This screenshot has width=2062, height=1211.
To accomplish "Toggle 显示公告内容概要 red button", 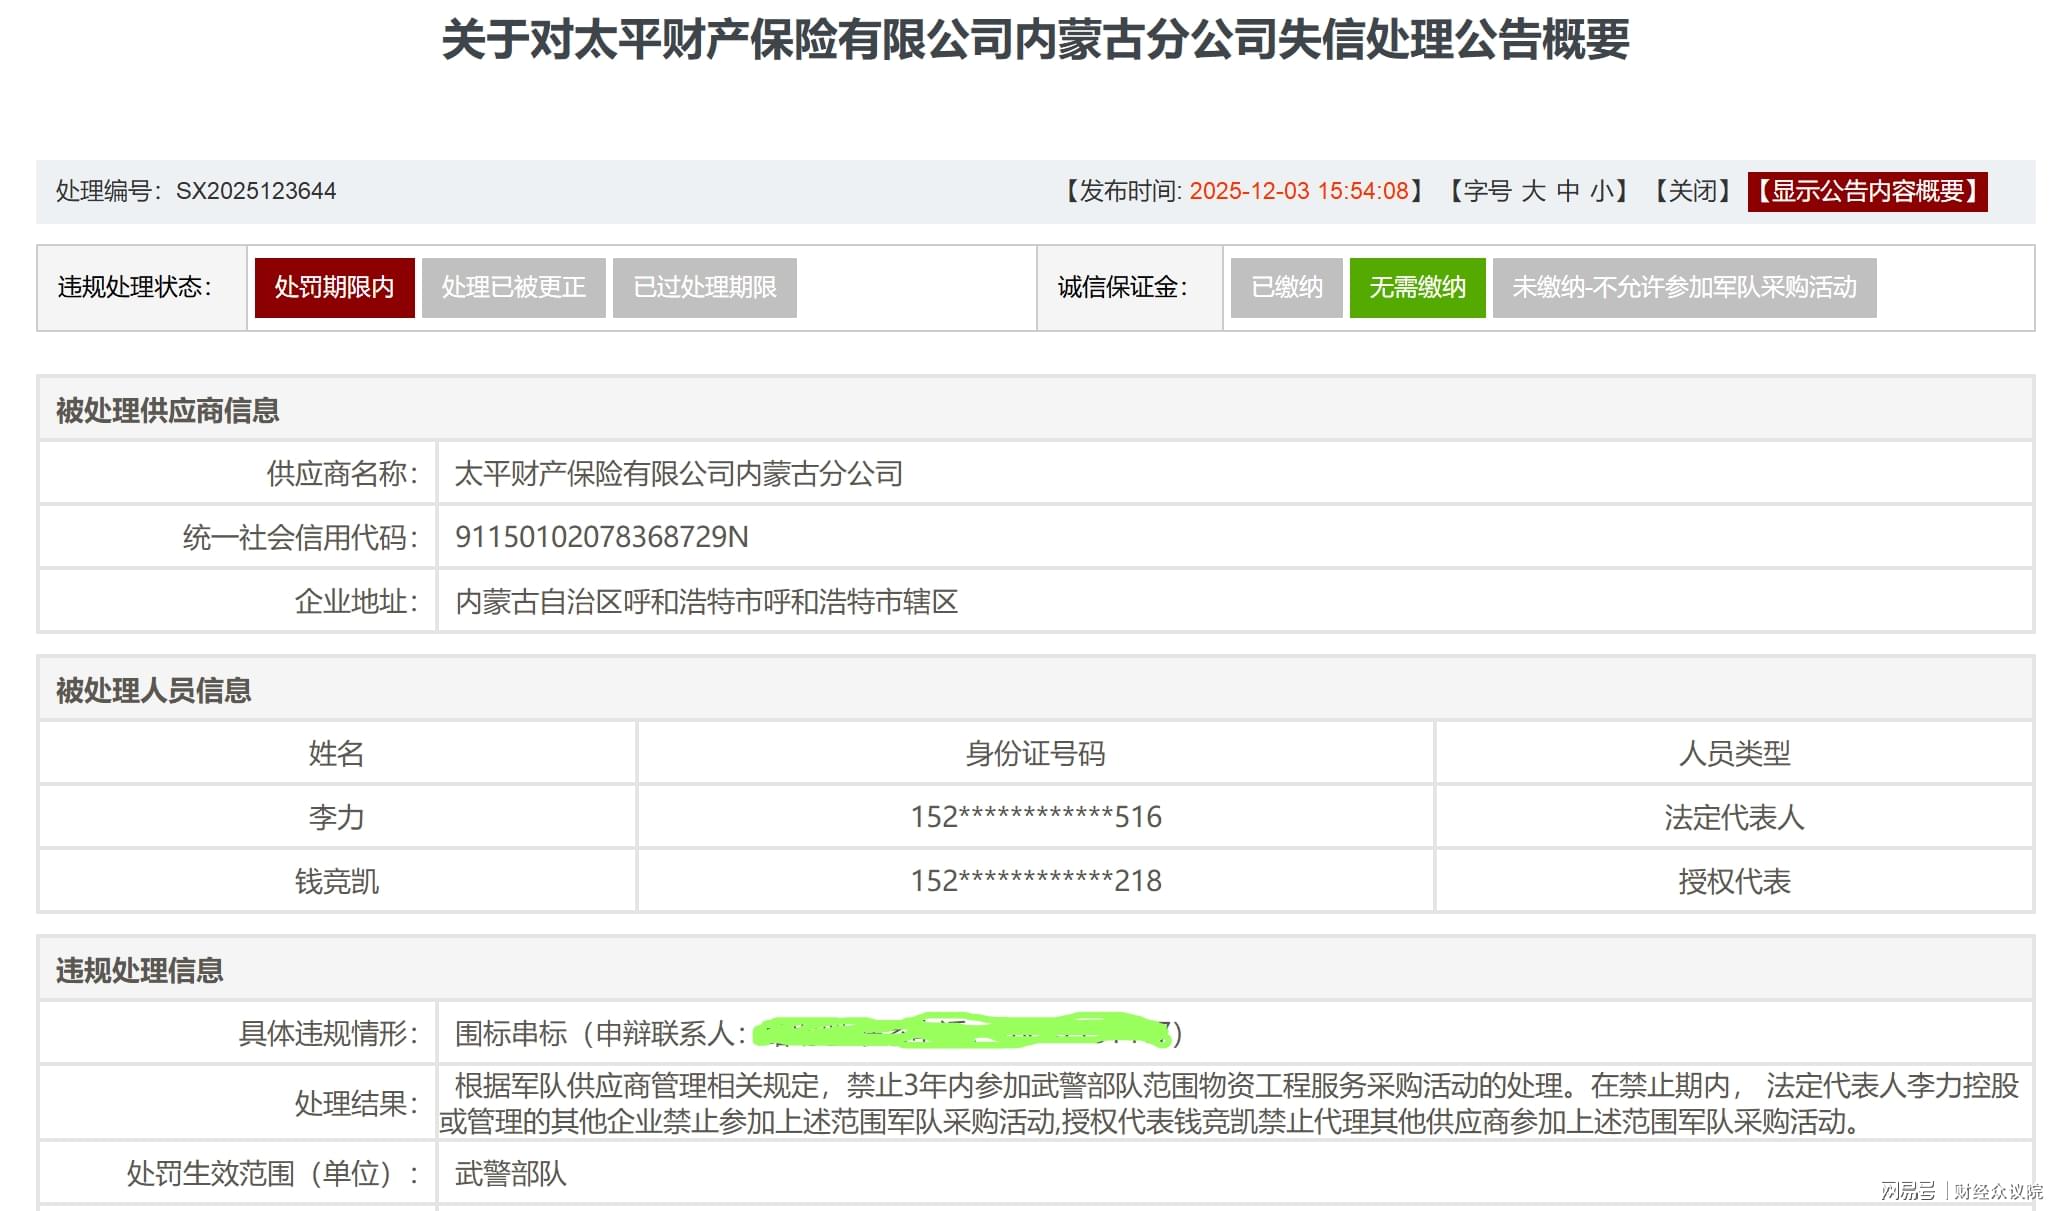I will (x=1867, y=191).
